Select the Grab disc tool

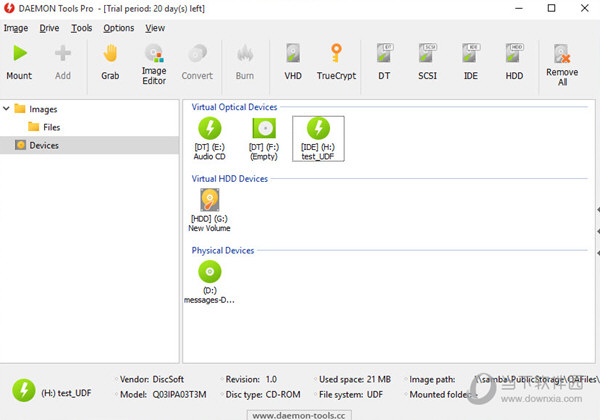click(110, 63)
